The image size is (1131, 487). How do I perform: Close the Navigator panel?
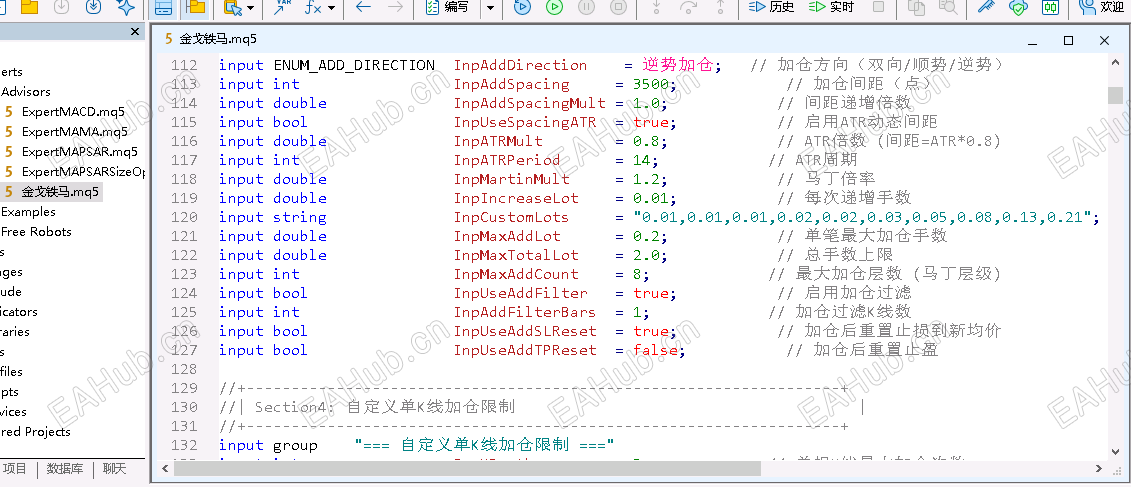(x=135, y=32)
